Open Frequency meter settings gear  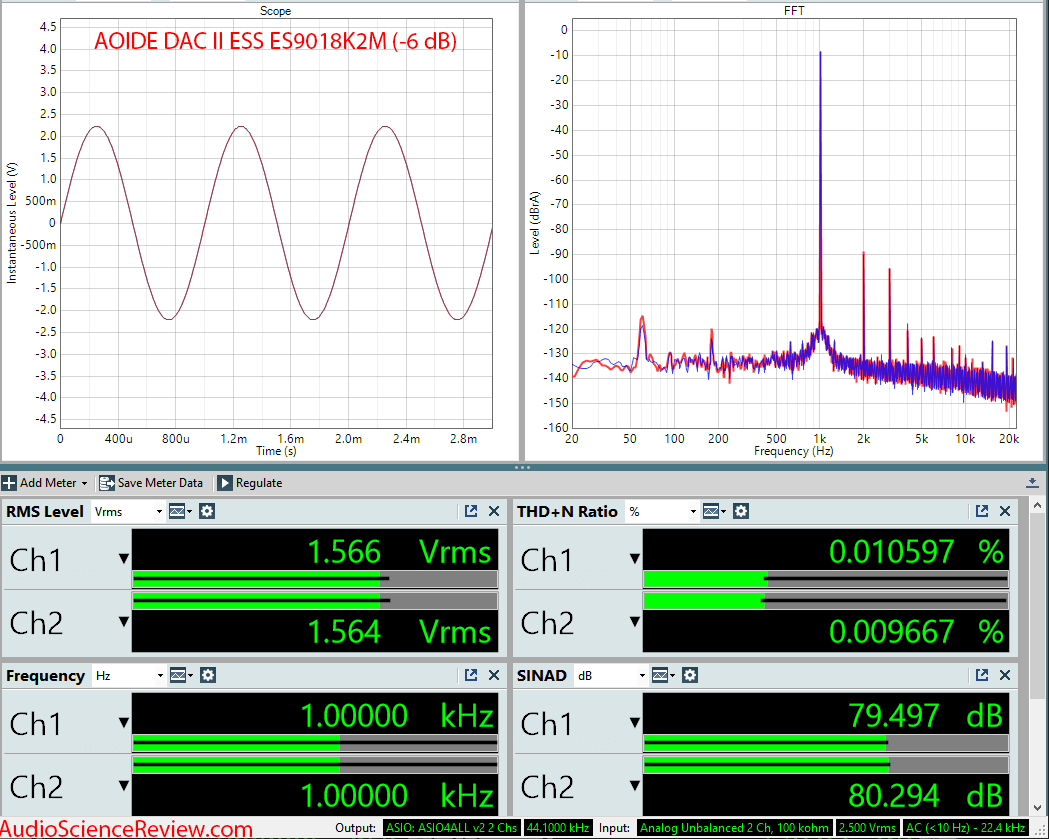click(x=208, y=676)
